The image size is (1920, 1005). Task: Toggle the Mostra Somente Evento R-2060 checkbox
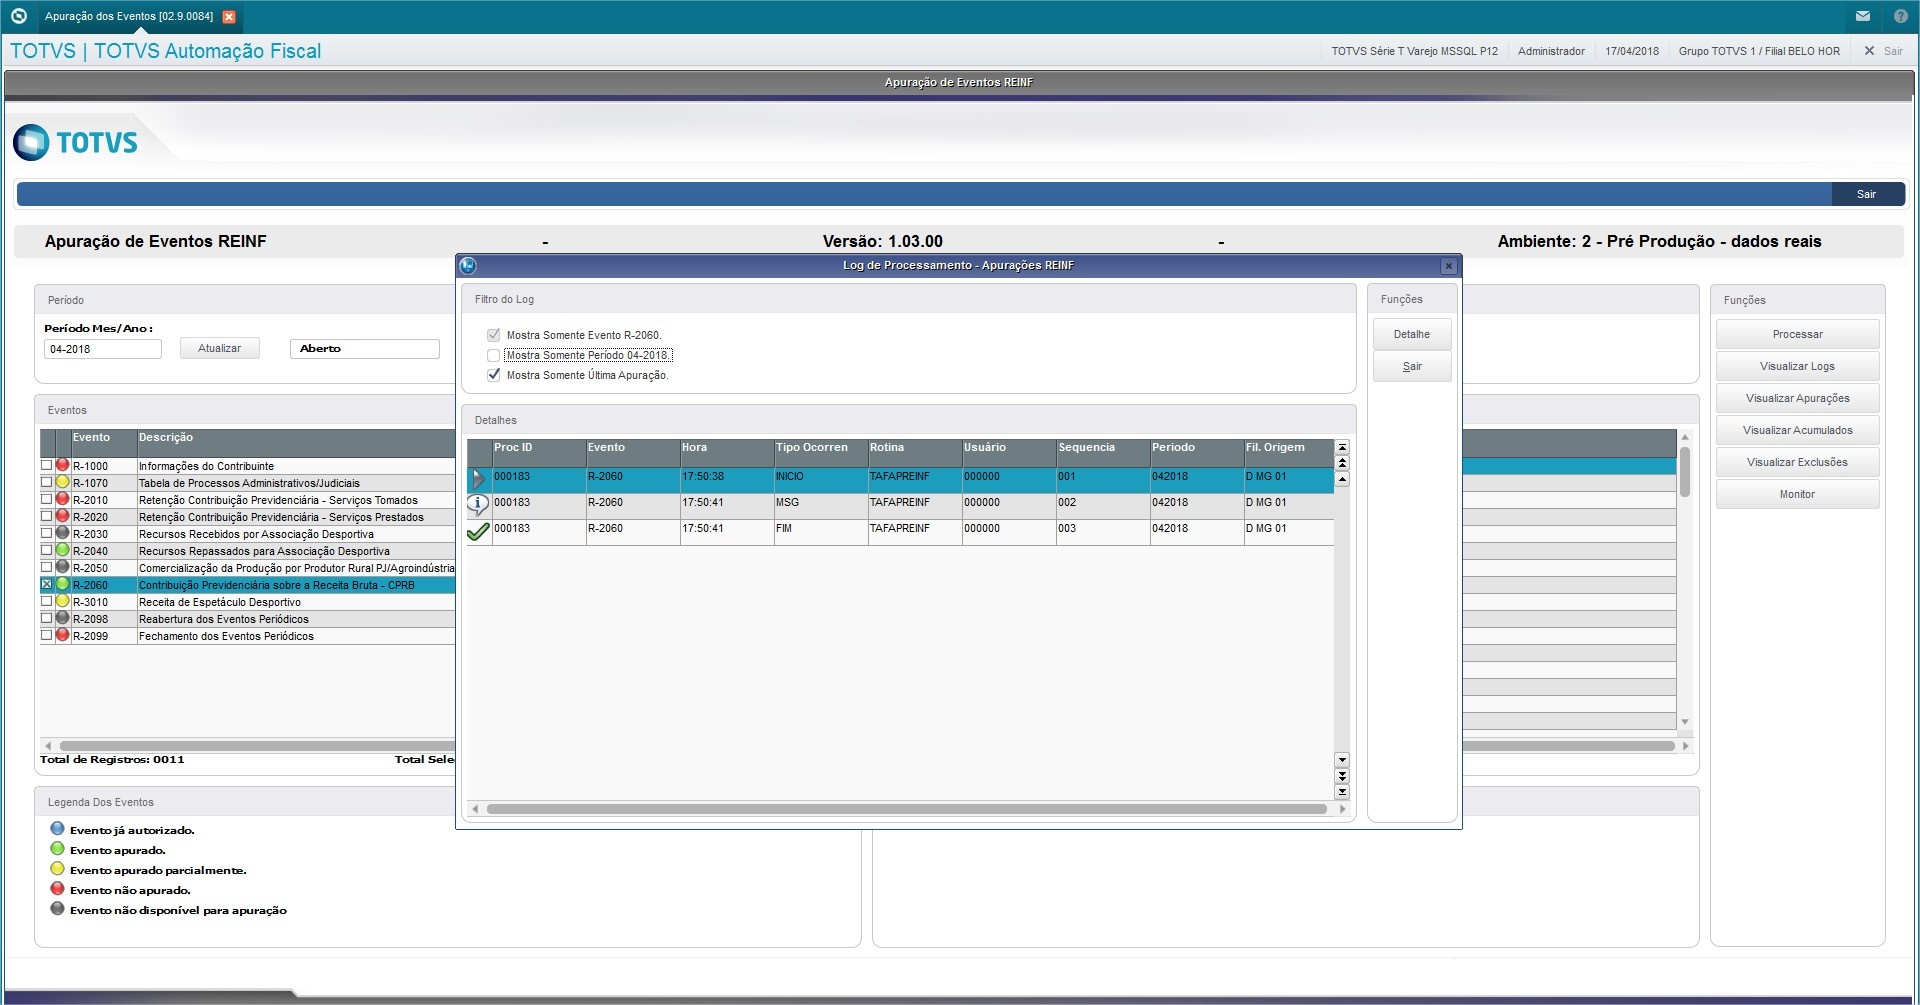tap(493, 335)
